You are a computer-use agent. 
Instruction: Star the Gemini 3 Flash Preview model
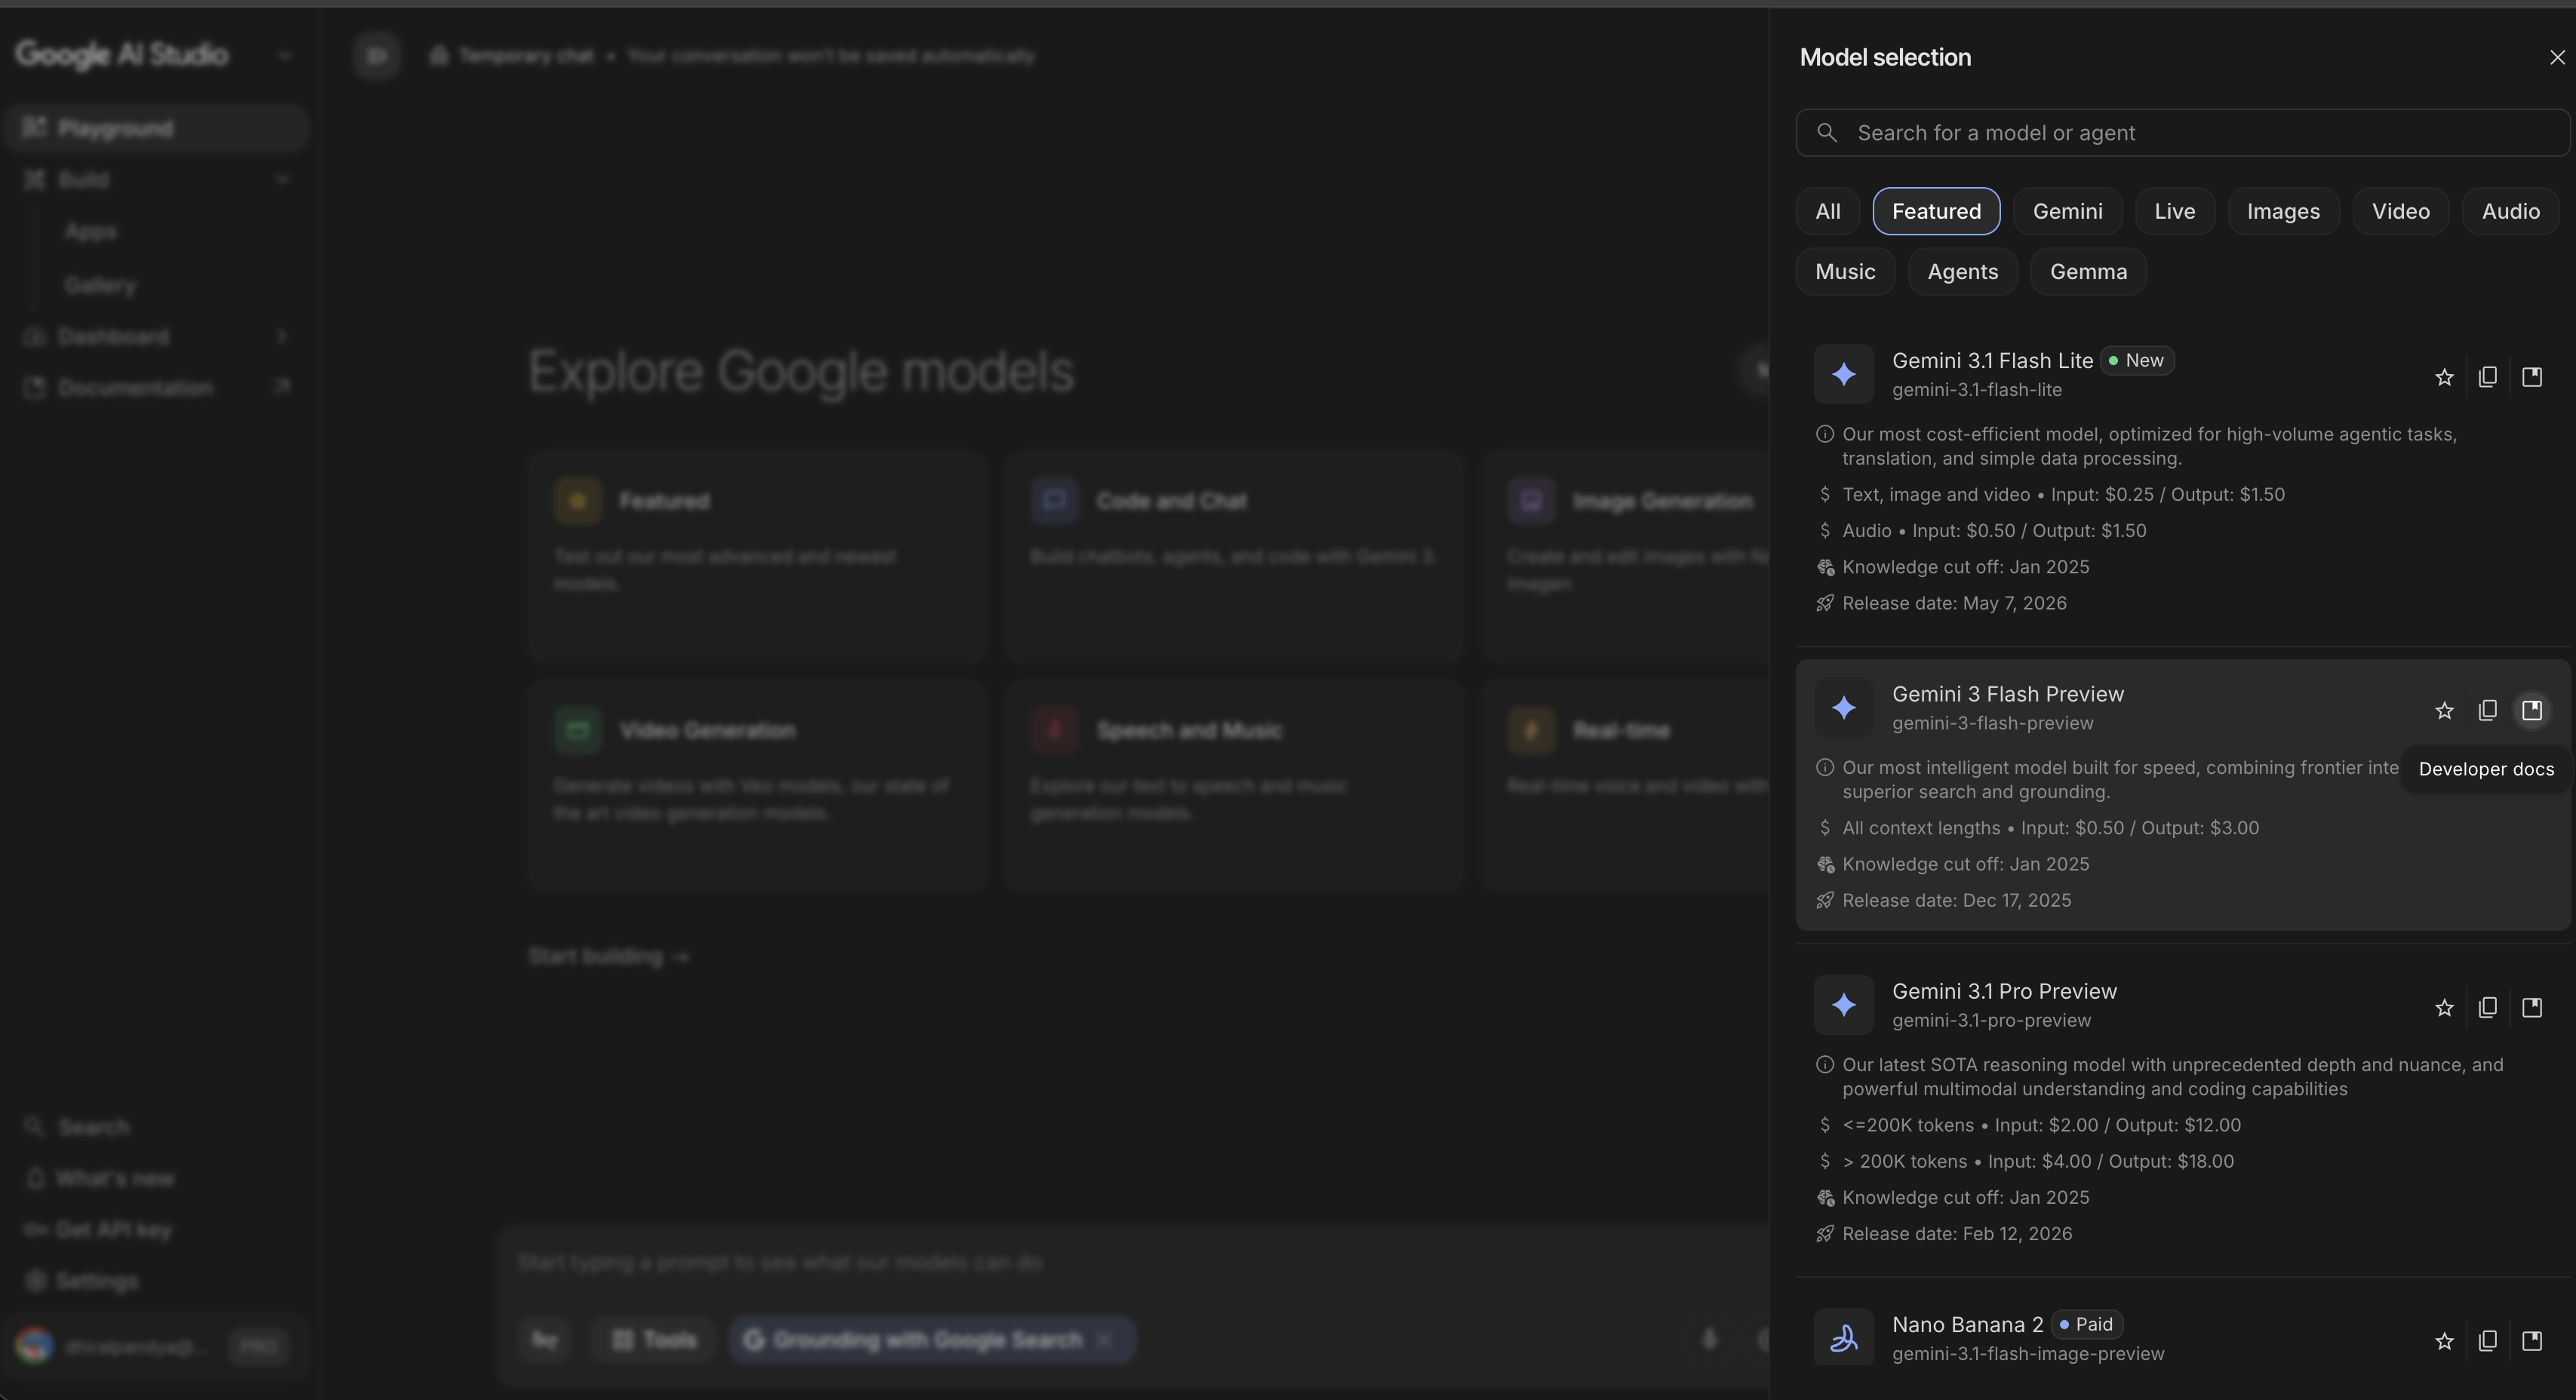(x=2444, y=710)
